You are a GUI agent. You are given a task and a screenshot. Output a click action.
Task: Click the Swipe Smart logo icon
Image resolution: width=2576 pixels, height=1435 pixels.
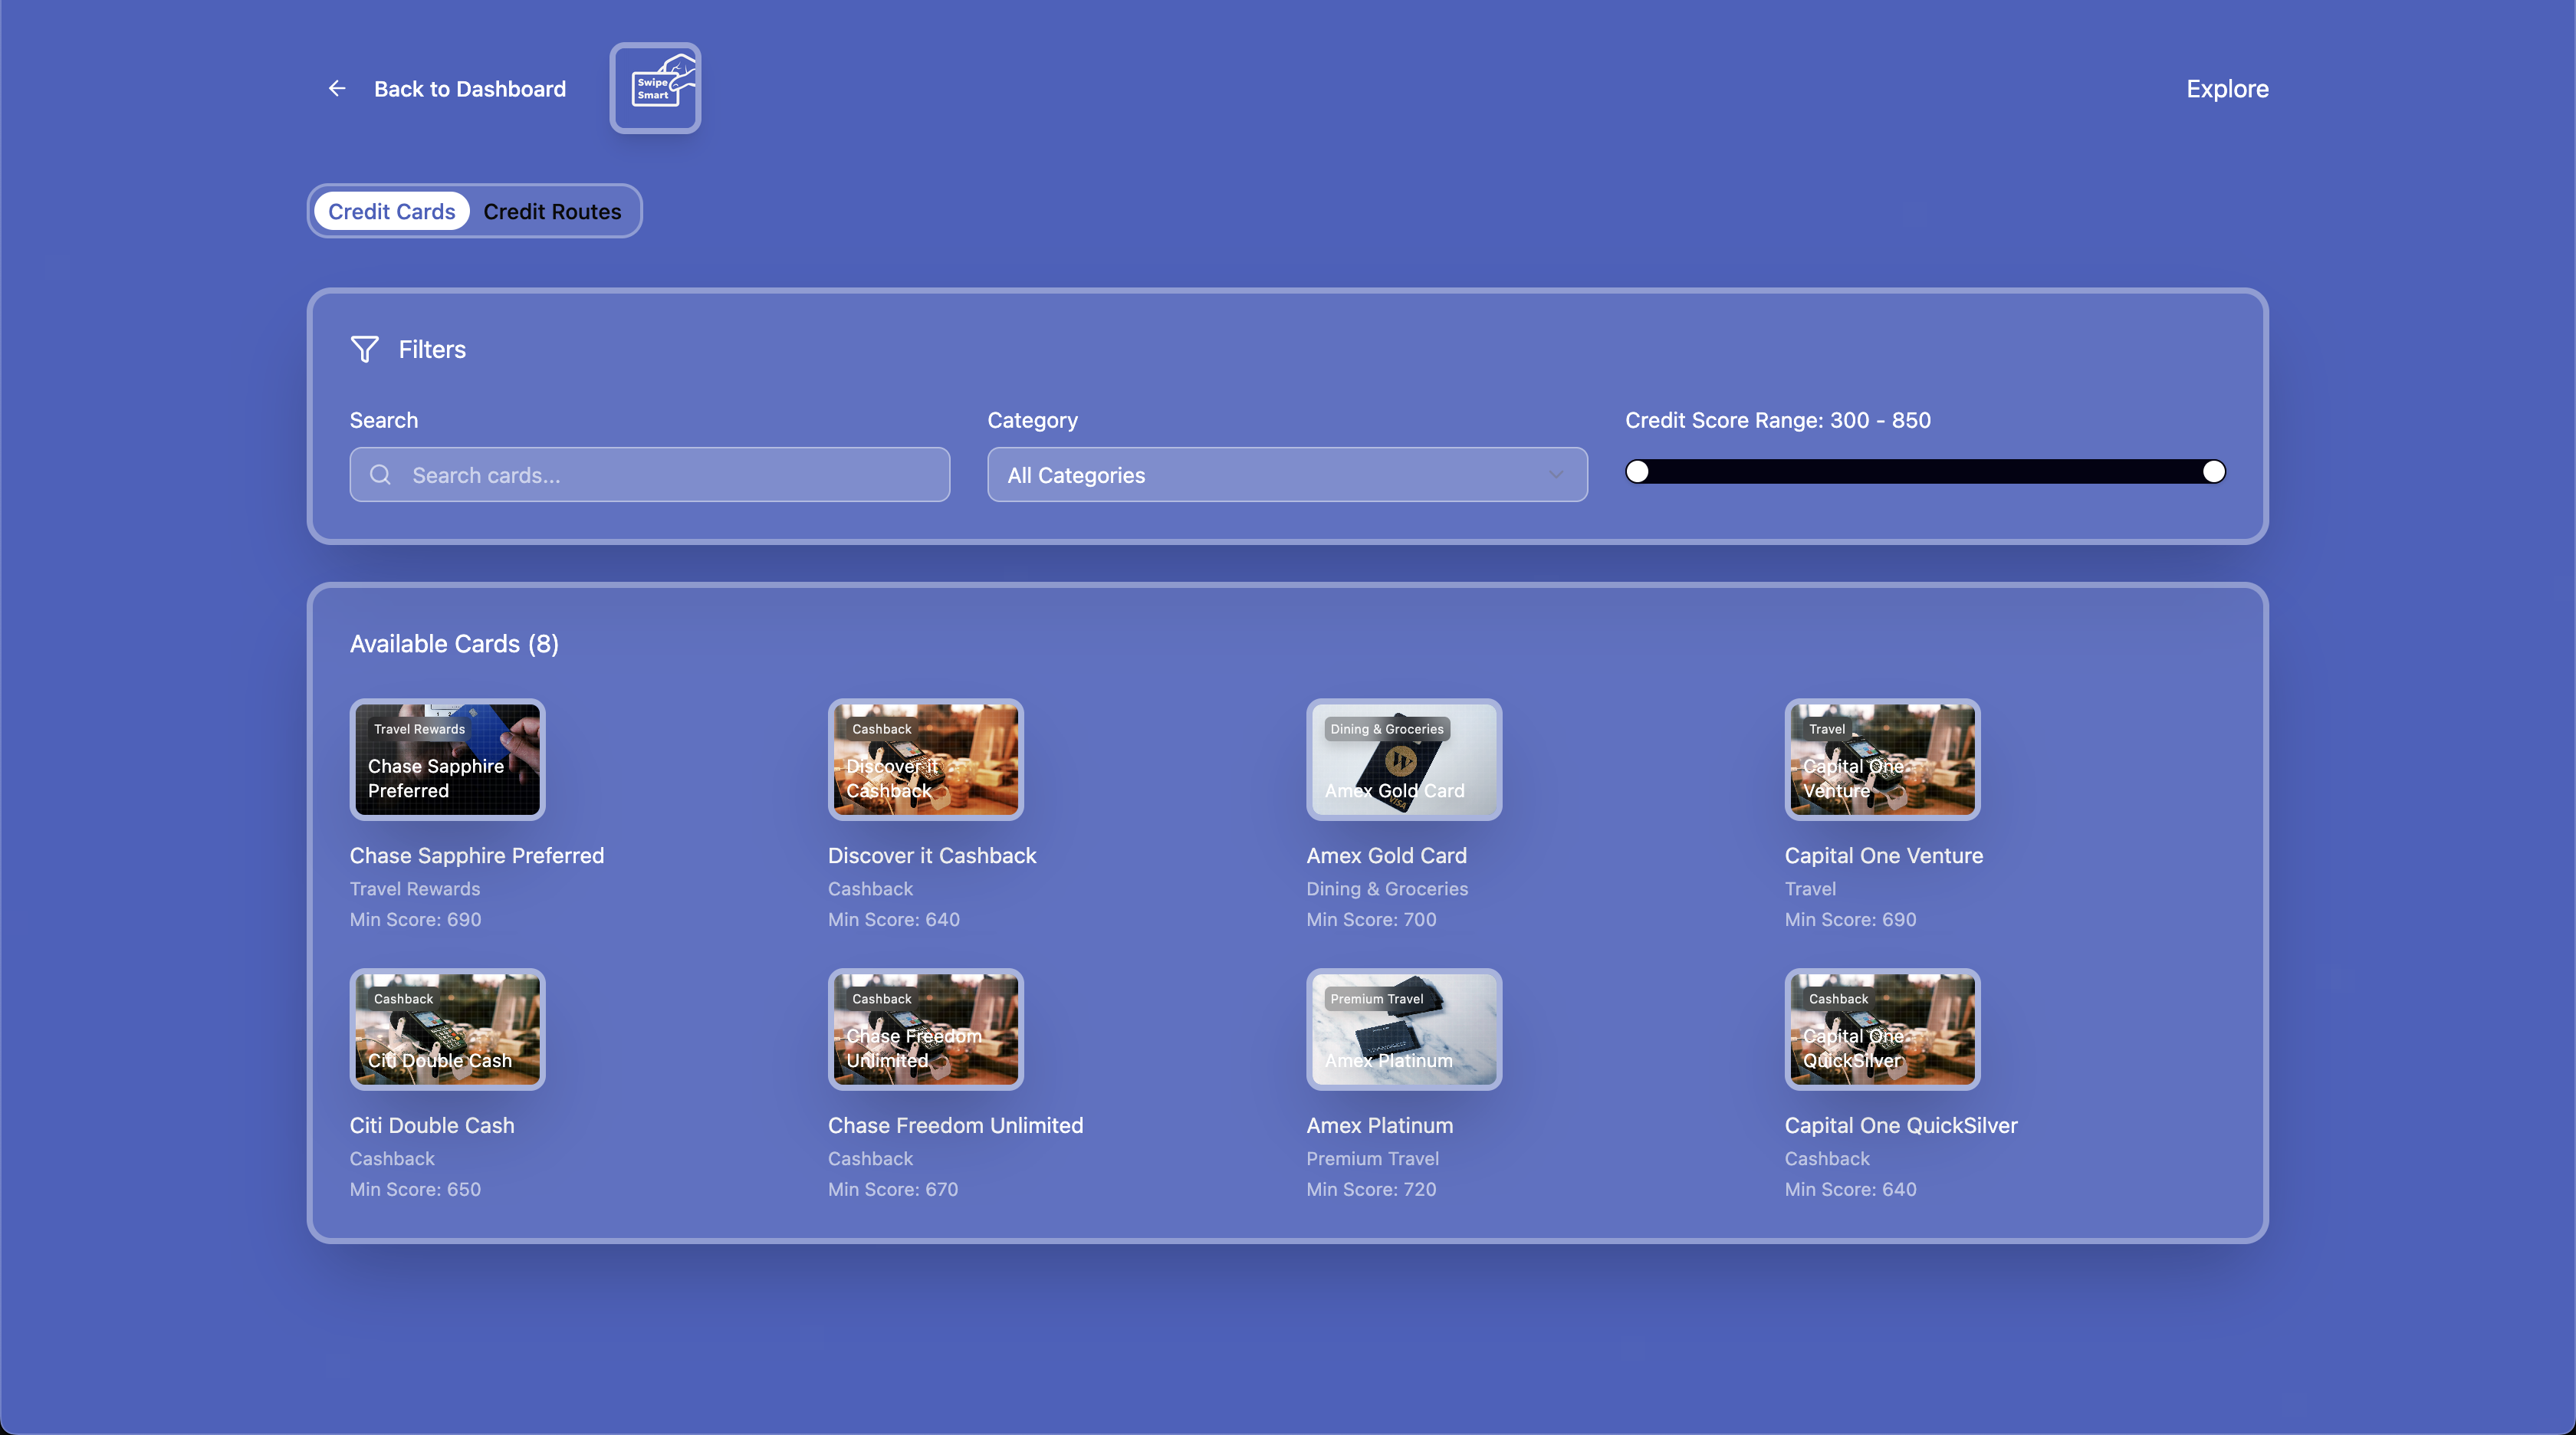click(655, 88)
